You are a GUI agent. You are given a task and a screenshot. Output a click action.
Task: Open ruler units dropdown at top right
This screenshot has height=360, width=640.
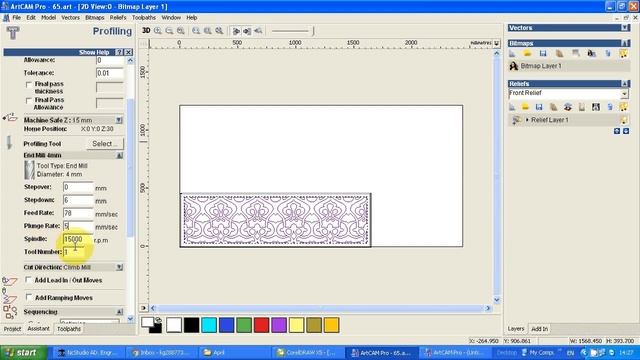pyautogui.click(x=496, y=43)
